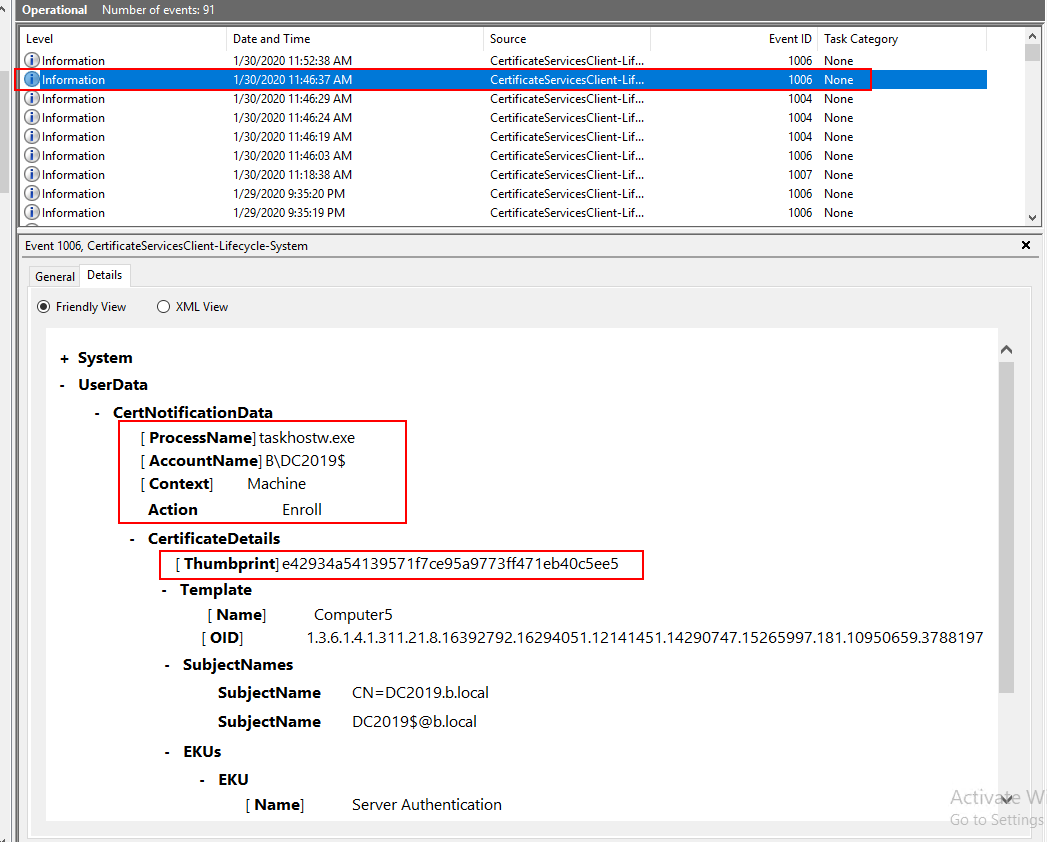
Task: Expand the System node
Action: [x=65, y=359]
